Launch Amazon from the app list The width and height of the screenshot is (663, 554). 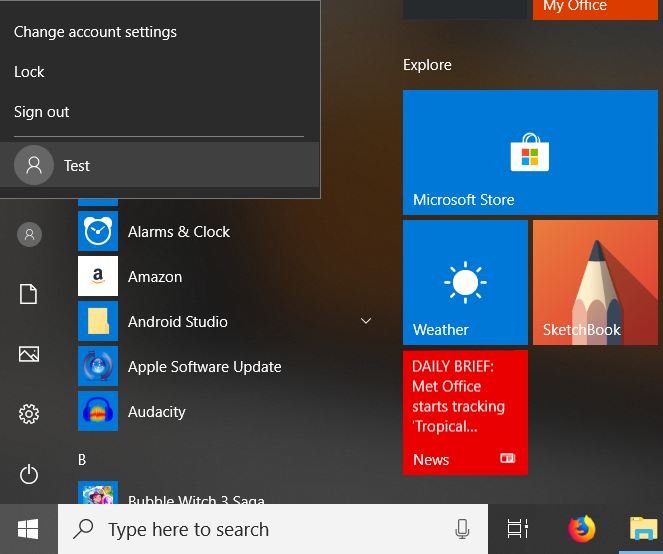tap(154, 277)
